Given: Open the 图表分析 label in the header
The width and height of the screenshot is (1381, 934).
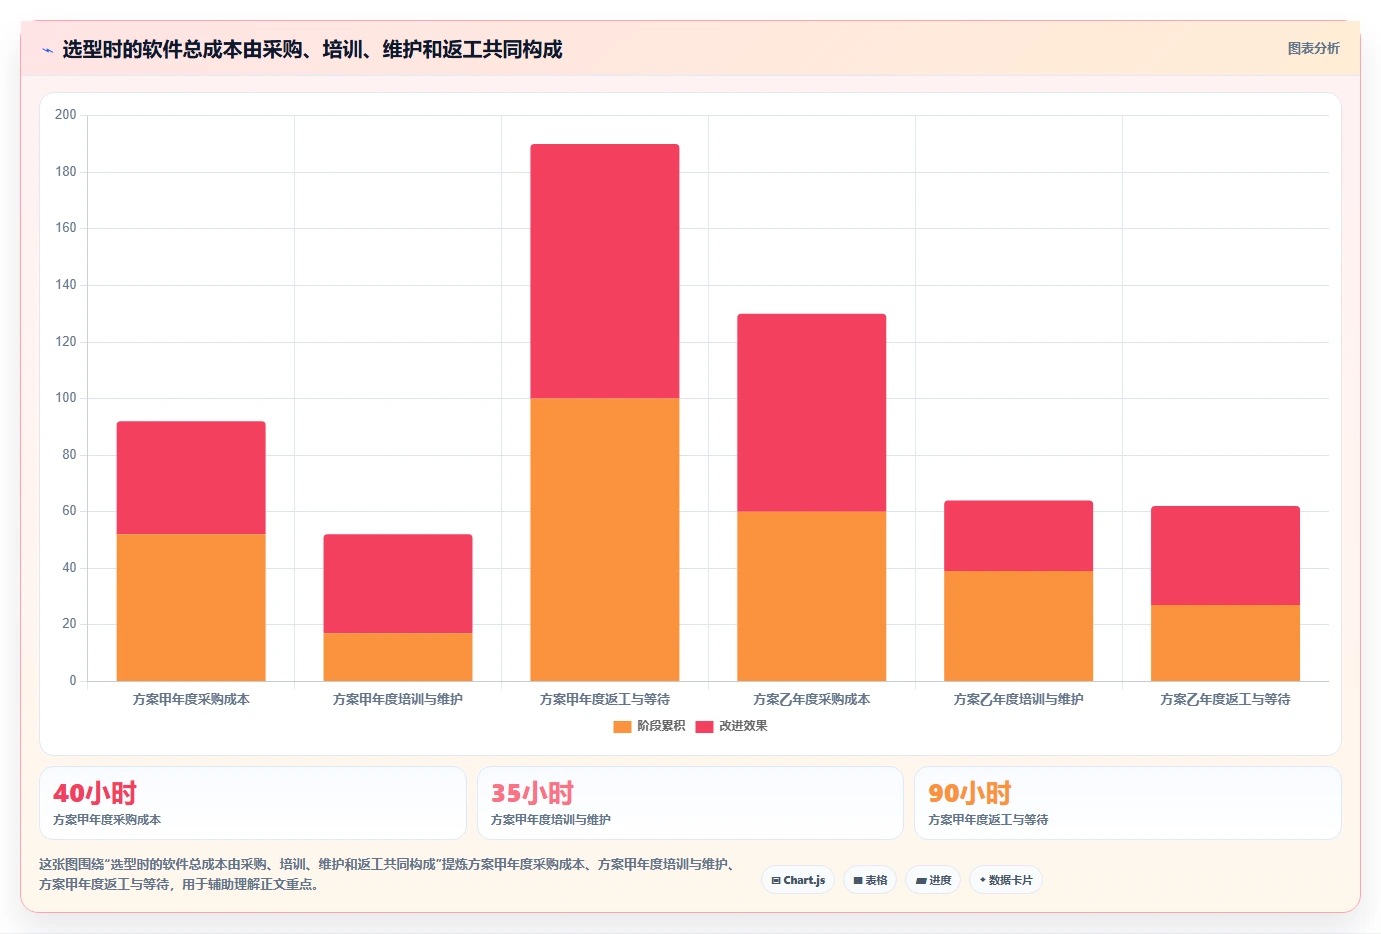Looking at the screenshot, I should [1313, 48].
